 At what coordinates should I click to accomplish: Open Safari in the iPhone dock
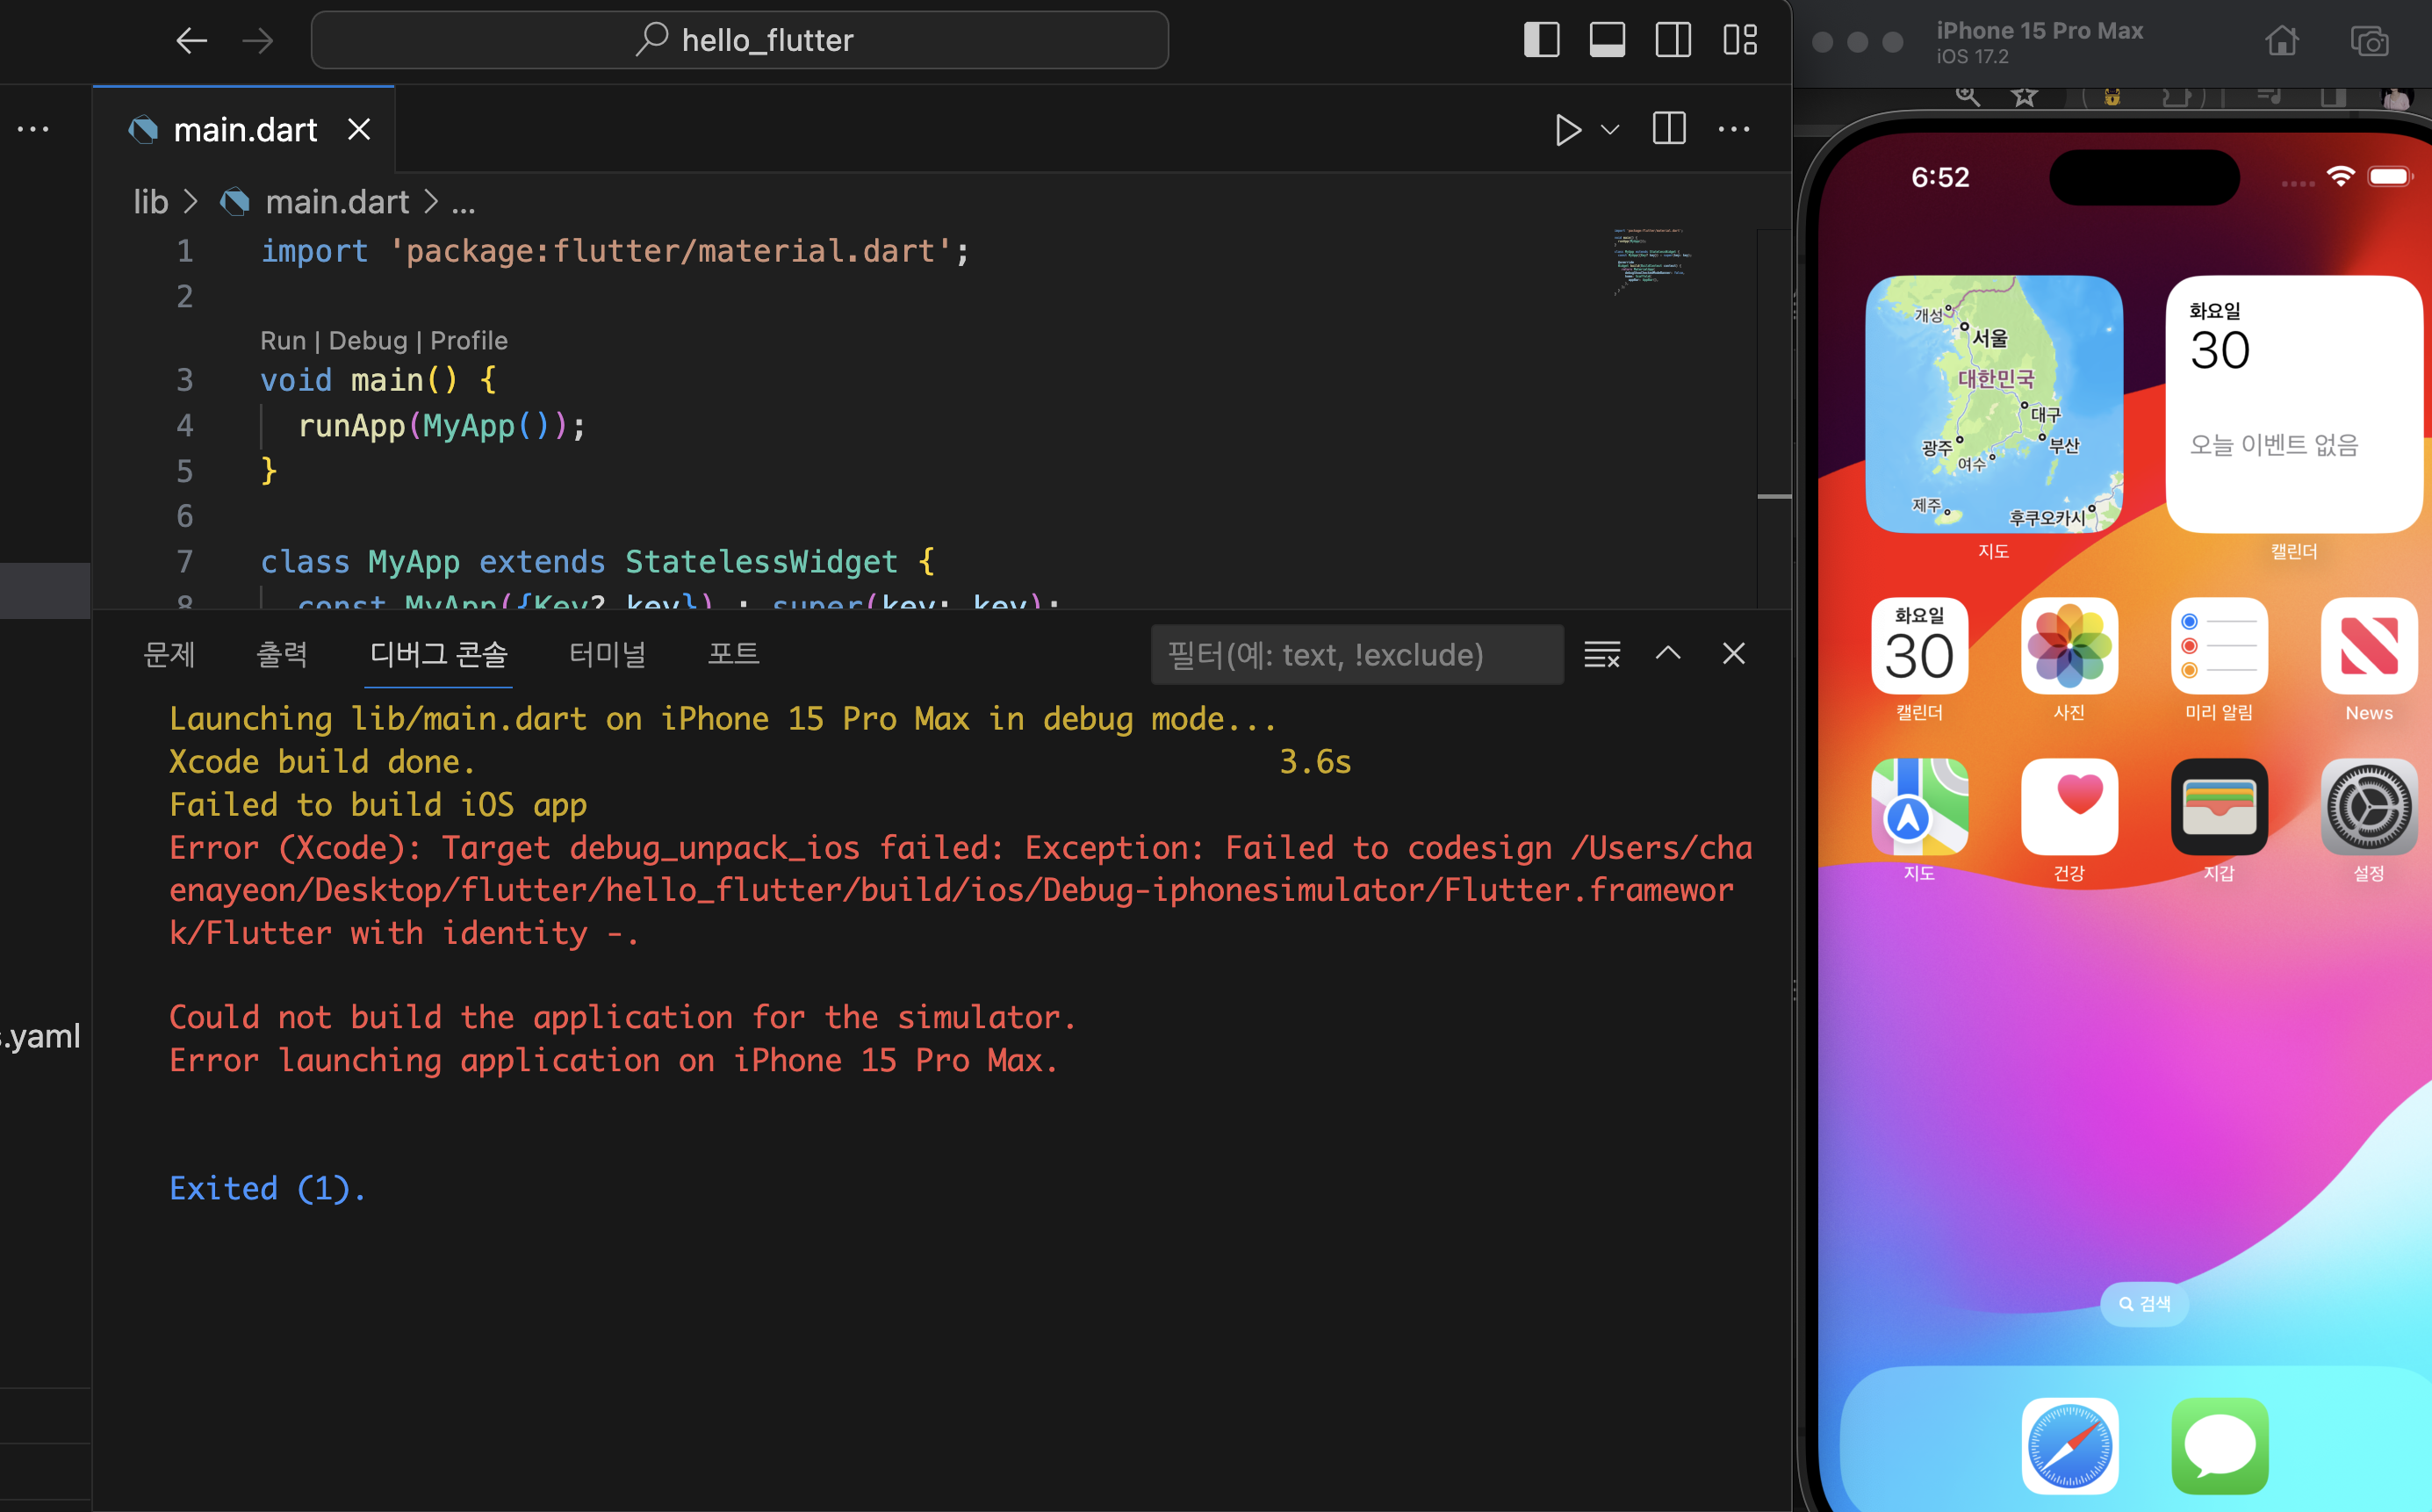pos(2069,1446)
